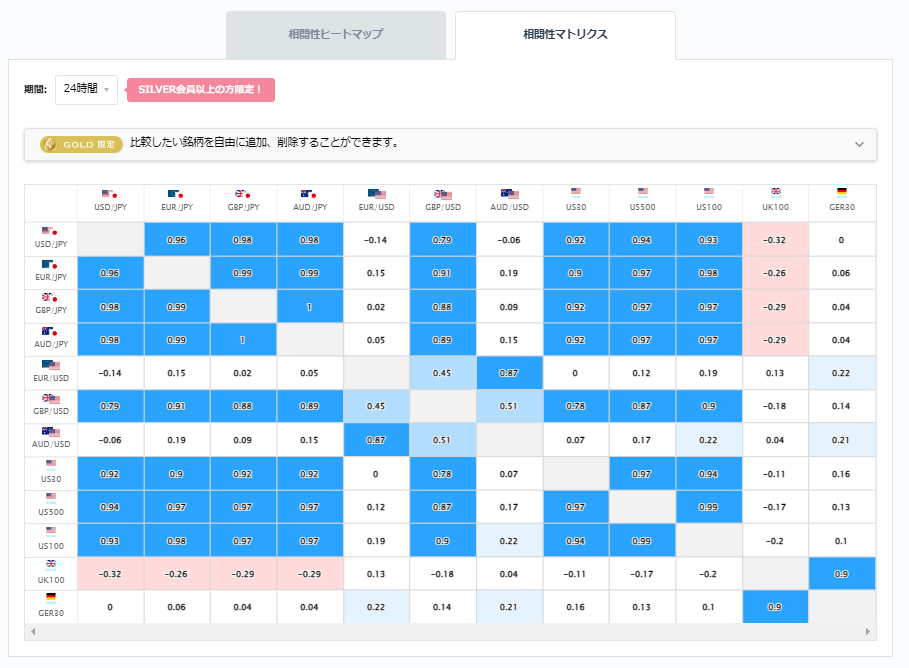This screenshot has height=668, width=909.
Task: Click the AUD/JPY flag icon in column header
Action: [x=310, y=194]
